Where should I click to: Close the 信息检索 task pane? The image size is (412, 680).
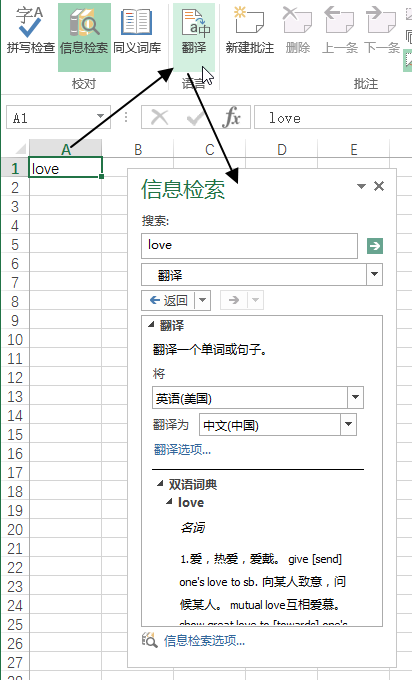pos(379,186)
